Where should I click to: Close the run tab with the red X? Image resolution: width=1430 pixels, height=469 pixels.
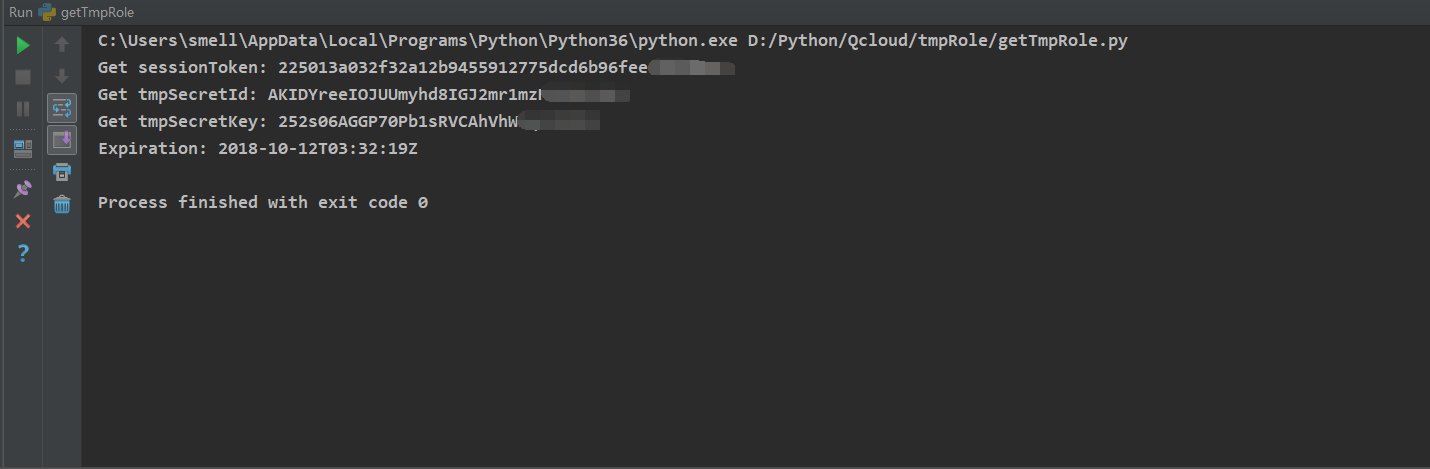point(23,221)
